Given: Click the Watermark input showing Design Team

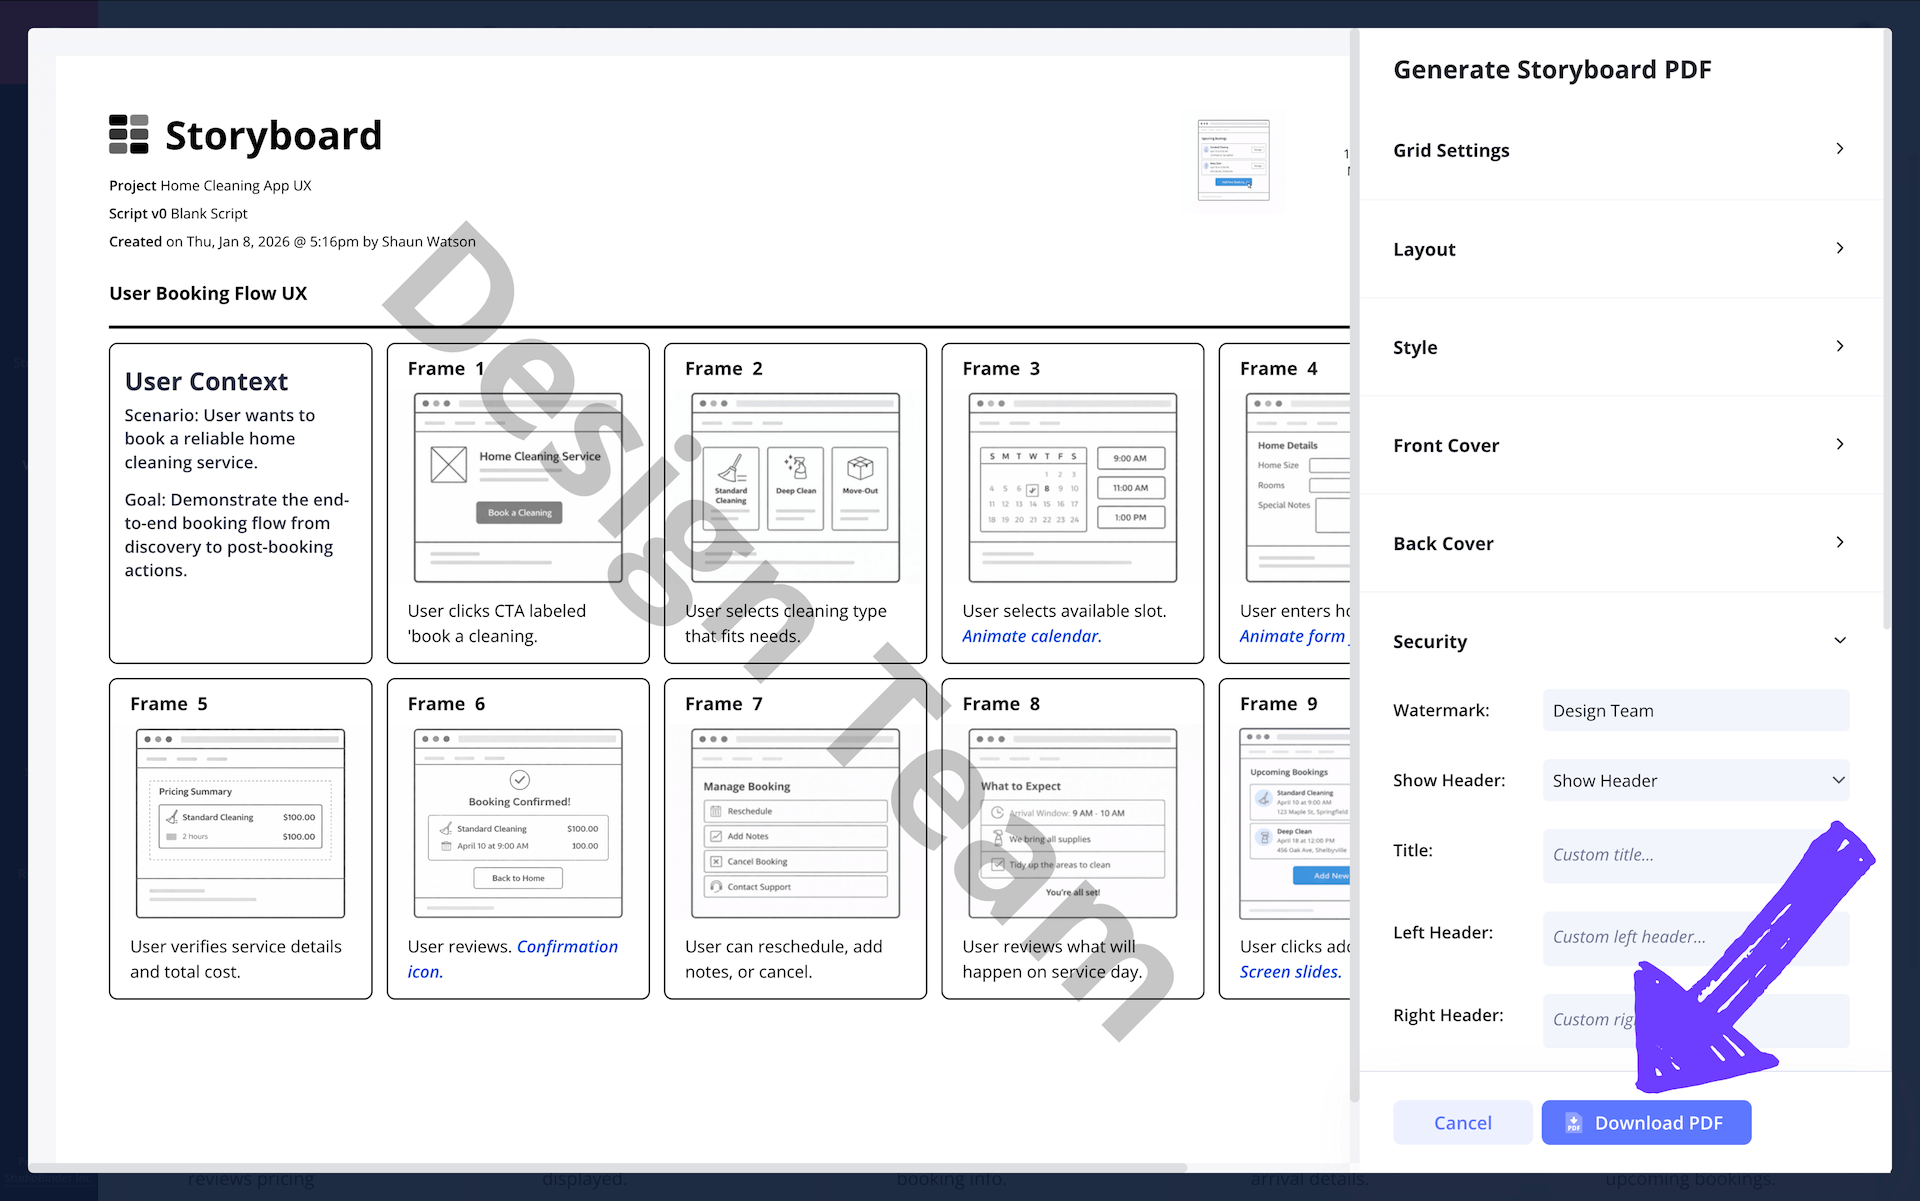Looking at the screenshot, I should click(x=1694, y=710).
